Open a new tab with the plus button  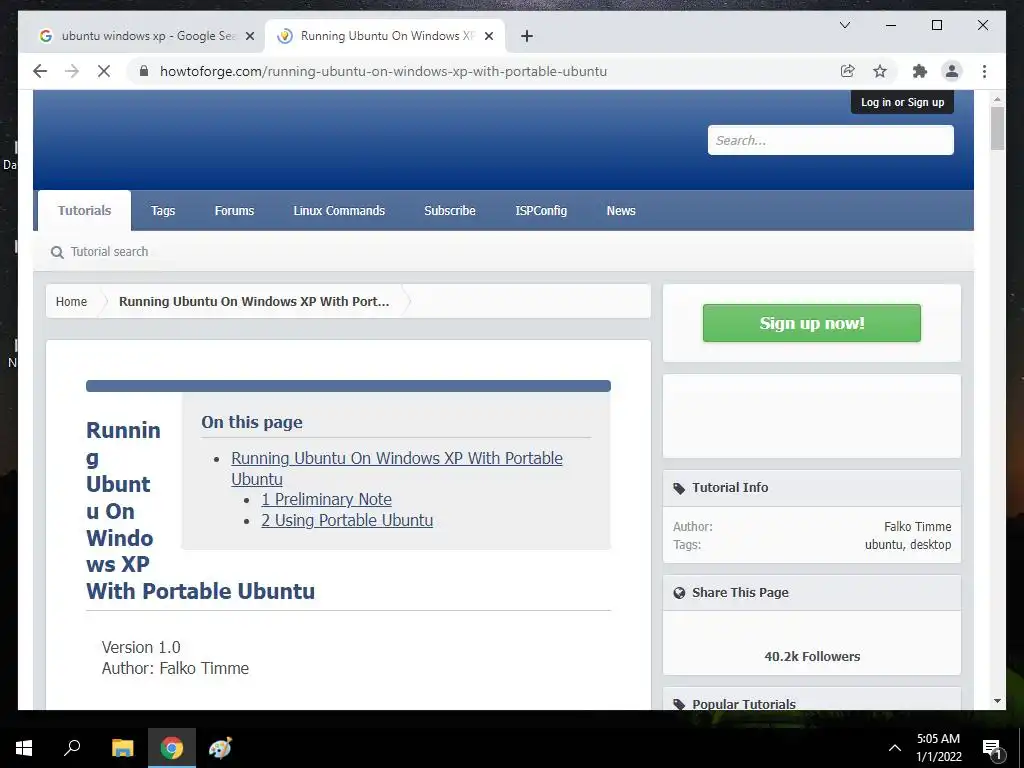pyautogui.click(x=527, y=36)
